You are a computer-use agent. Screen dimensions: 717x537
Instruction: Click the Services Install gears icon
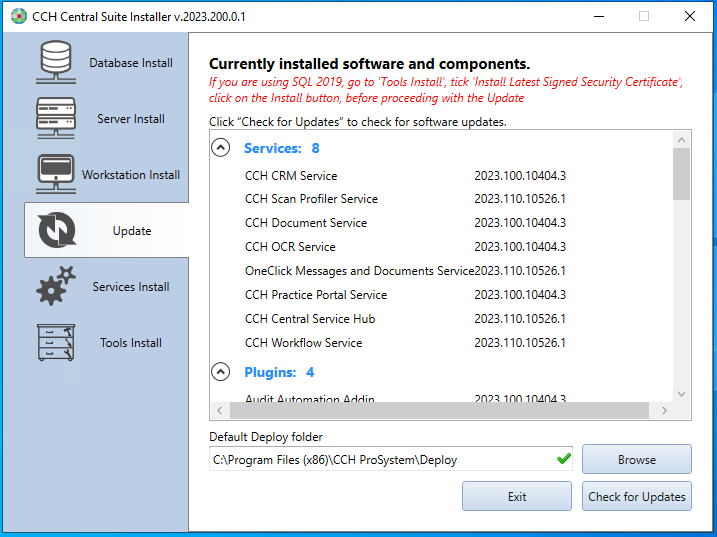(x=57, y=286)
